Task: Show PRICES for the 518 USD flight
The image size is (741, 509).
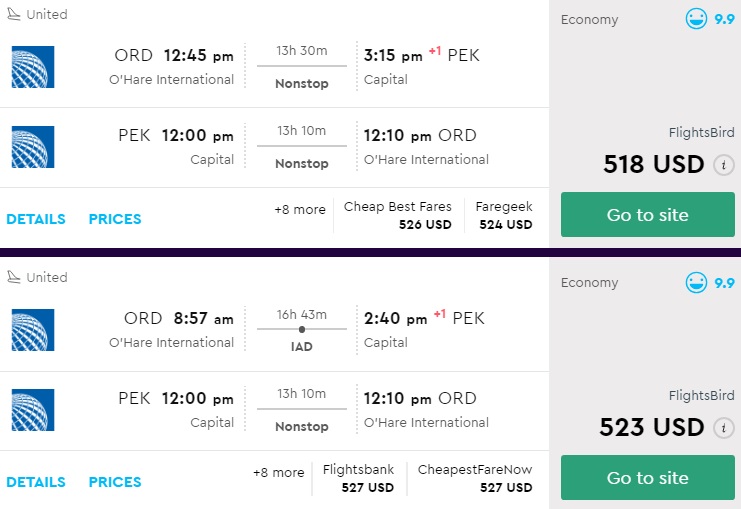Action: coord(115,219)
